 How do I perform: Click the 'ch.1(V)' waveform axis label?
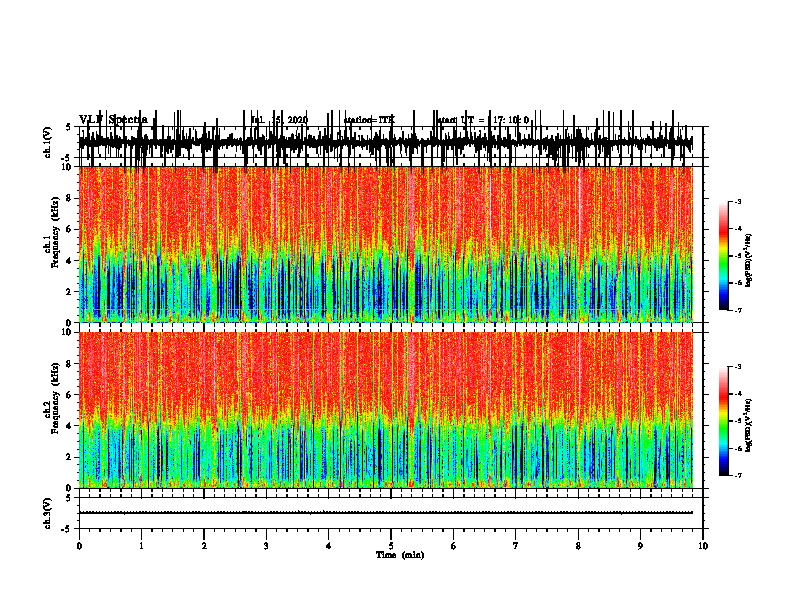pos(47,142)
